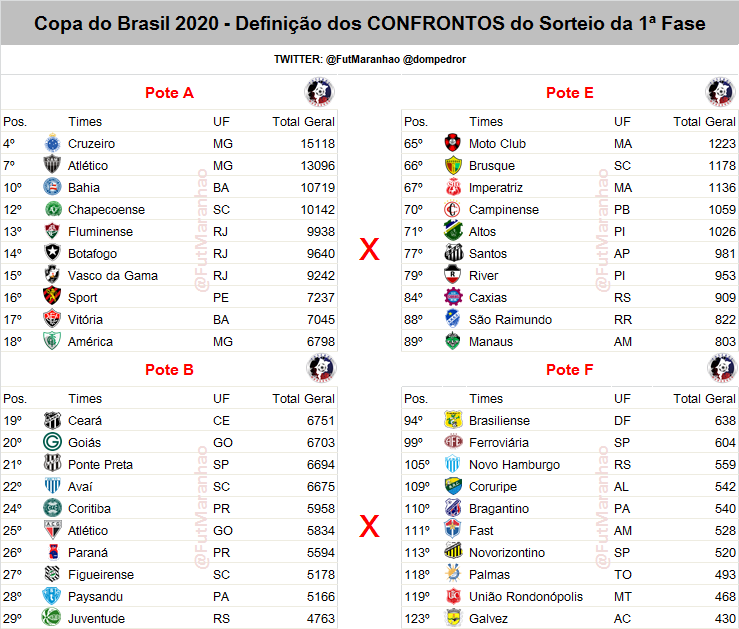This screenshot has width=739, height=629.
Task: Click the Novorizontino striped crest
Action: pos(453,552)
